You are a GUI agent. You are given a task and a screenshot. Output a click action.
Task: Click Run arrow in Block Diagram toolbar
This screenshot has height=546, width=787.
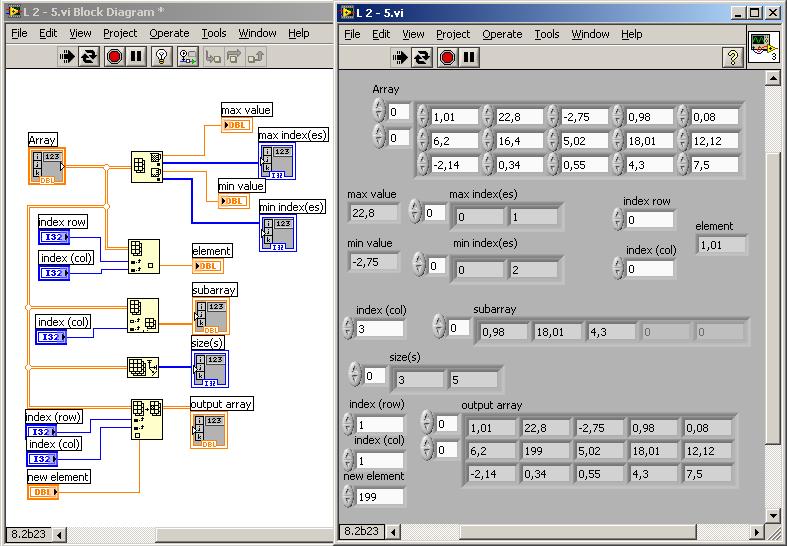[x=68, y=57]
